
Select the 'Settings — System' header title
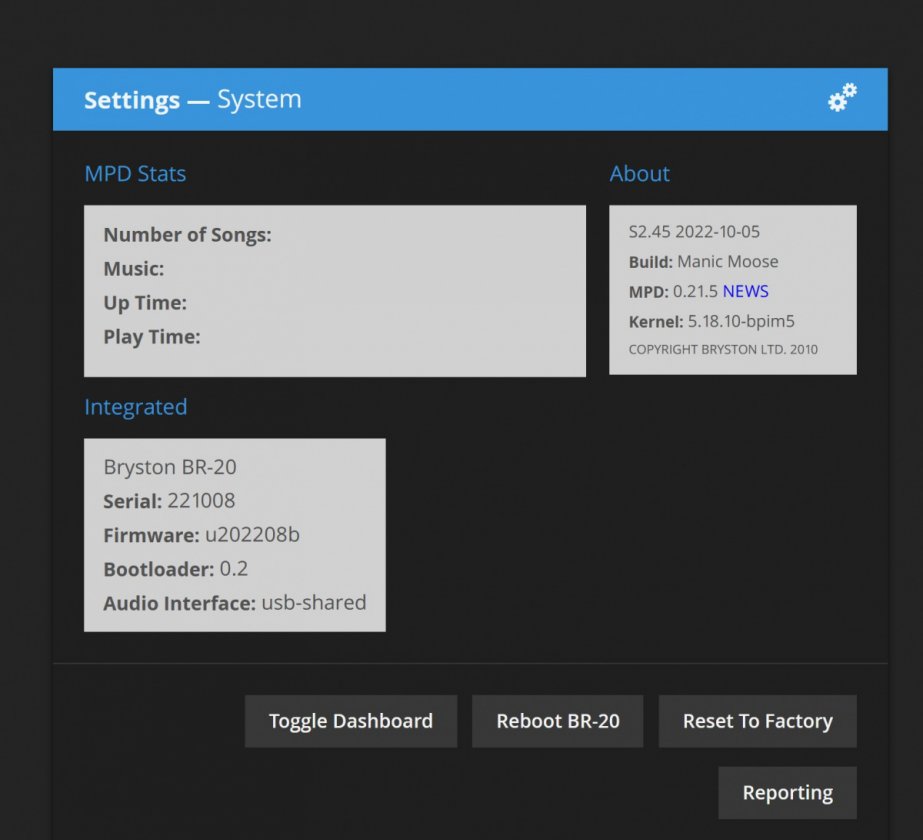(x=192, y=99)
